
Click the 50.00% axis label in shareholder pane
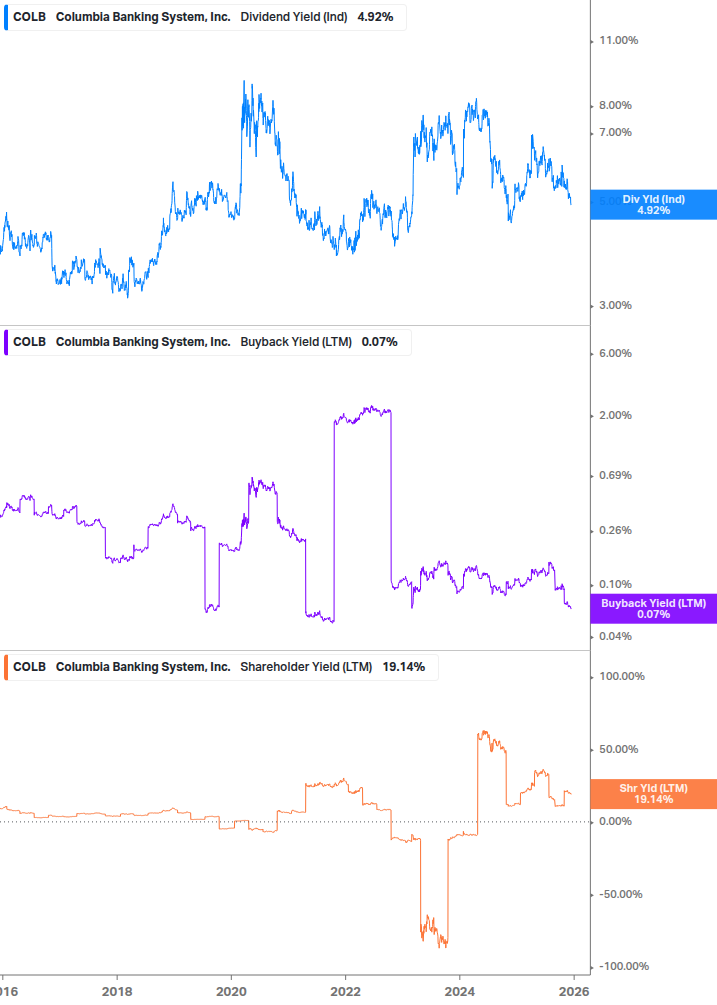point(618,749)
